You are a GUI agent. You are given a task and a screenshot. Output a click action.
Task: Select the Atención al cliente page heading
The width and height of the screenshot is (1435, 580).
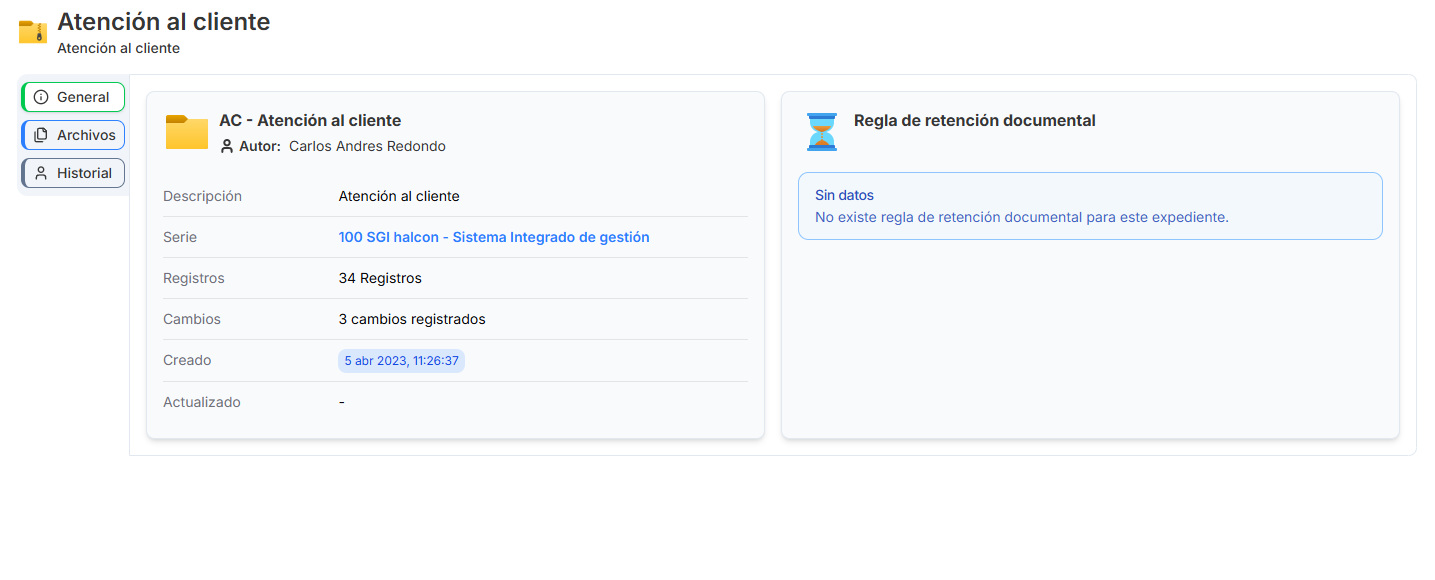(x=164, y=21)
